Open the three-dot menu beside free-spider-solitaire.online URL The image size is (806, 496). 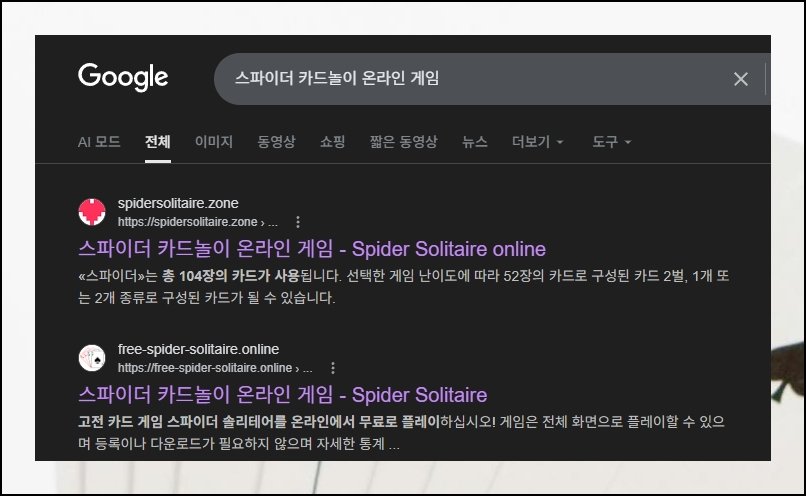333,368
